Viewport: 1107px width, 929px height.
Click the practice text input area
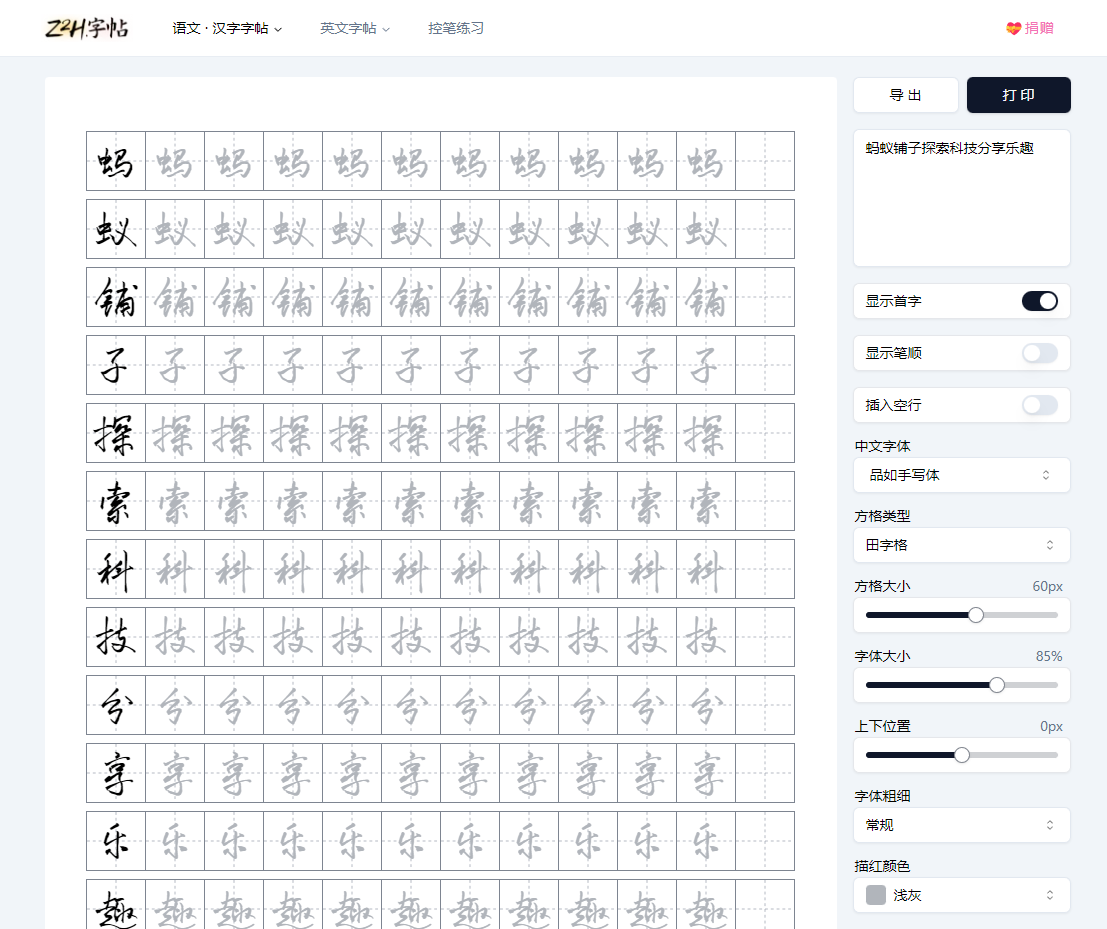(961, 197)
